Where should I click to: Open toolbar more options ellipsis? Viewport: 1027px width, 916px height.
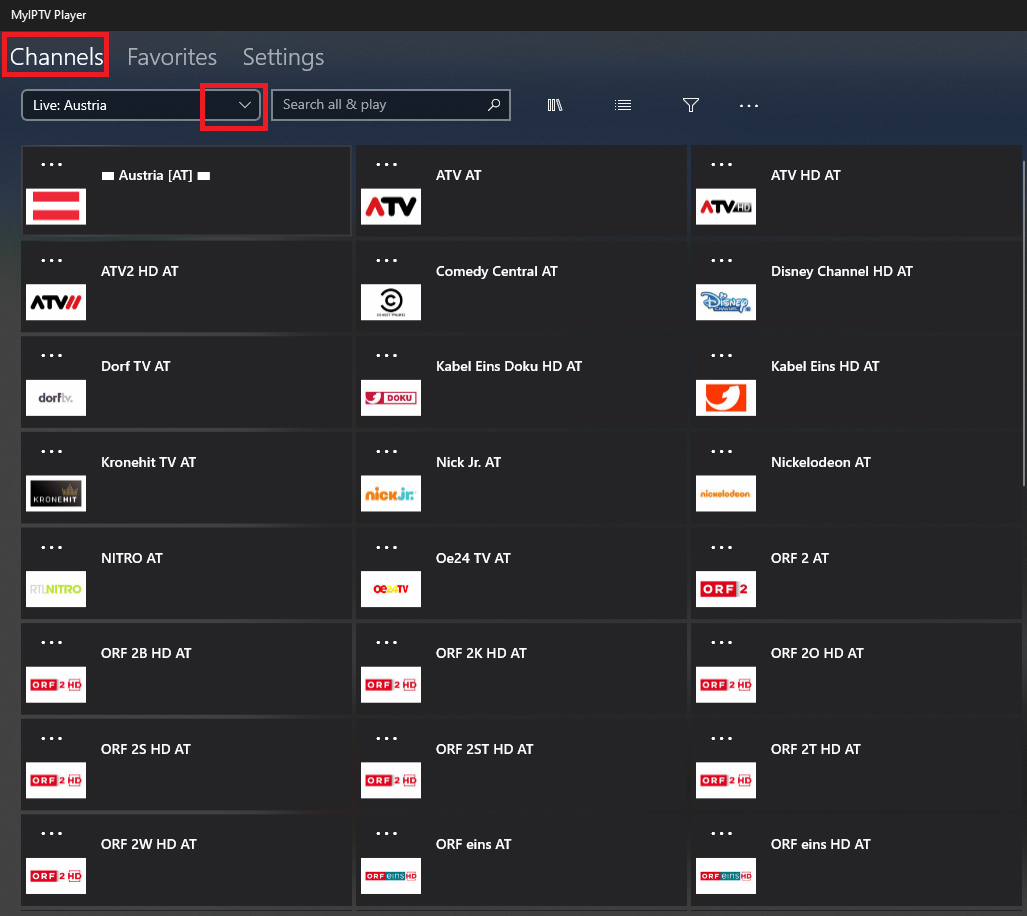click(x=749, y=105)
